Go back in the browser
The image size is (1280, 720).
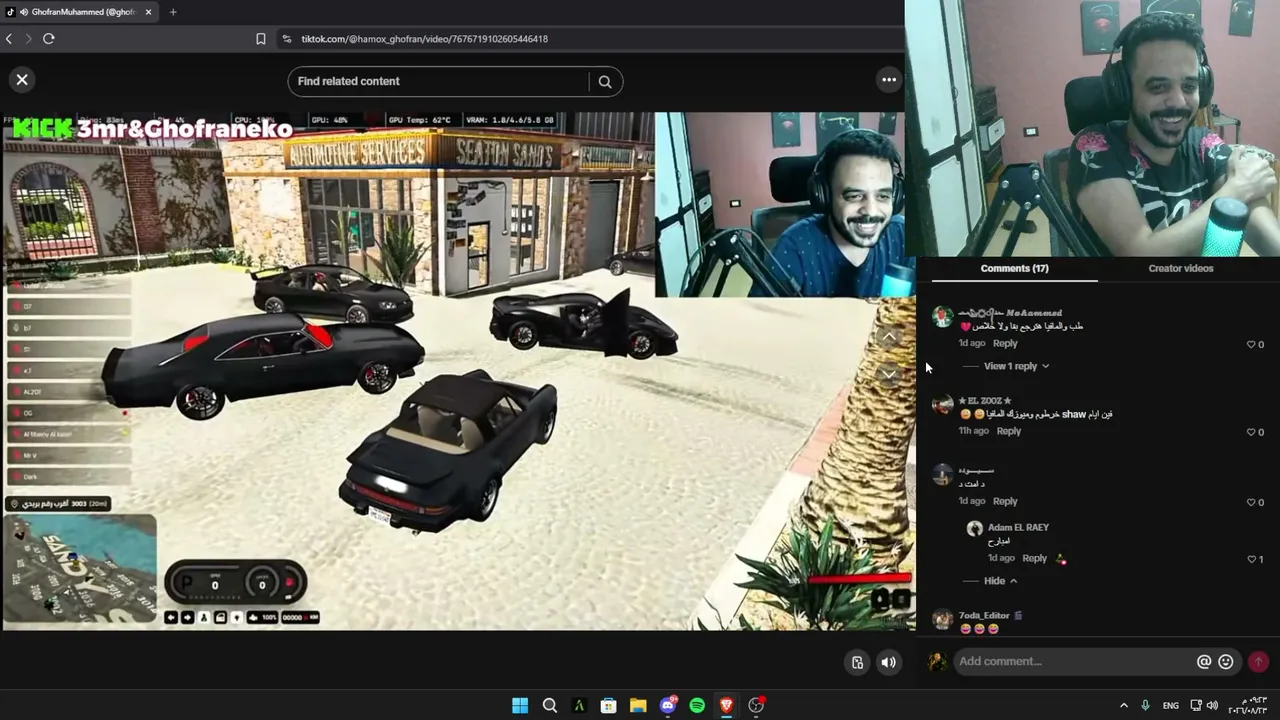(9, 39)
